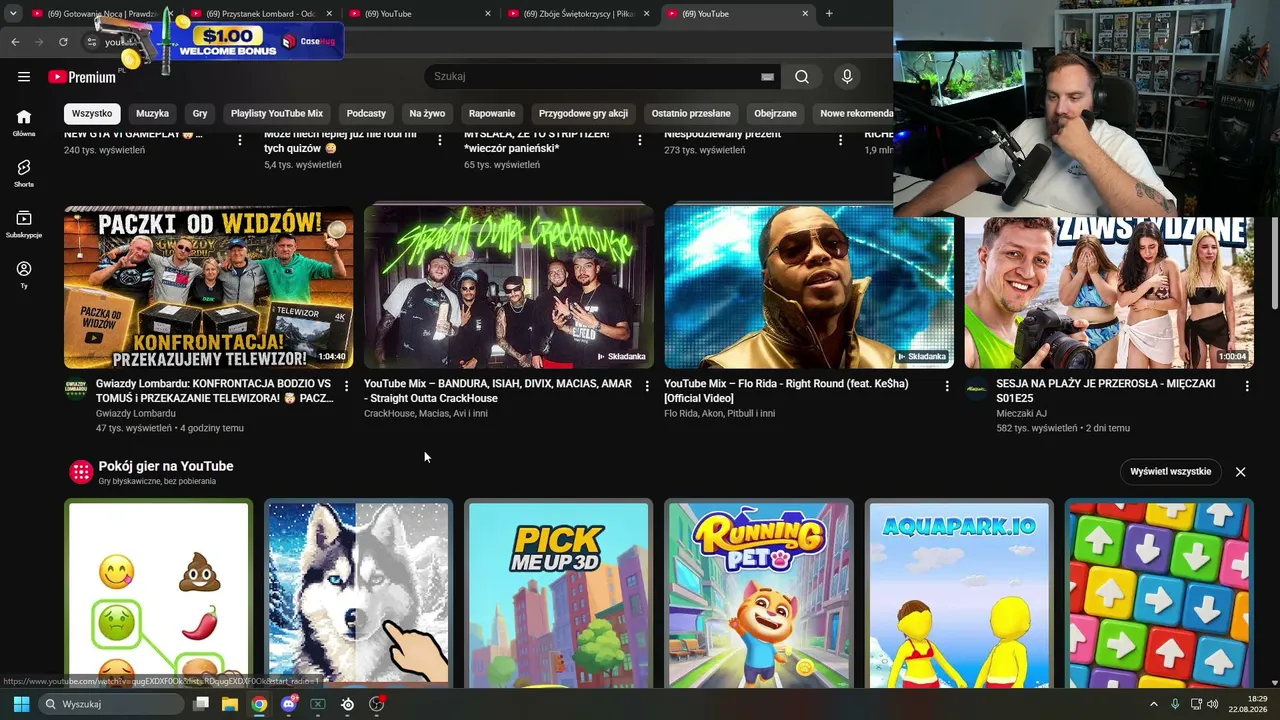Open Discord from the taskbar
The image size is (1280, 720).
coord(289,704)
